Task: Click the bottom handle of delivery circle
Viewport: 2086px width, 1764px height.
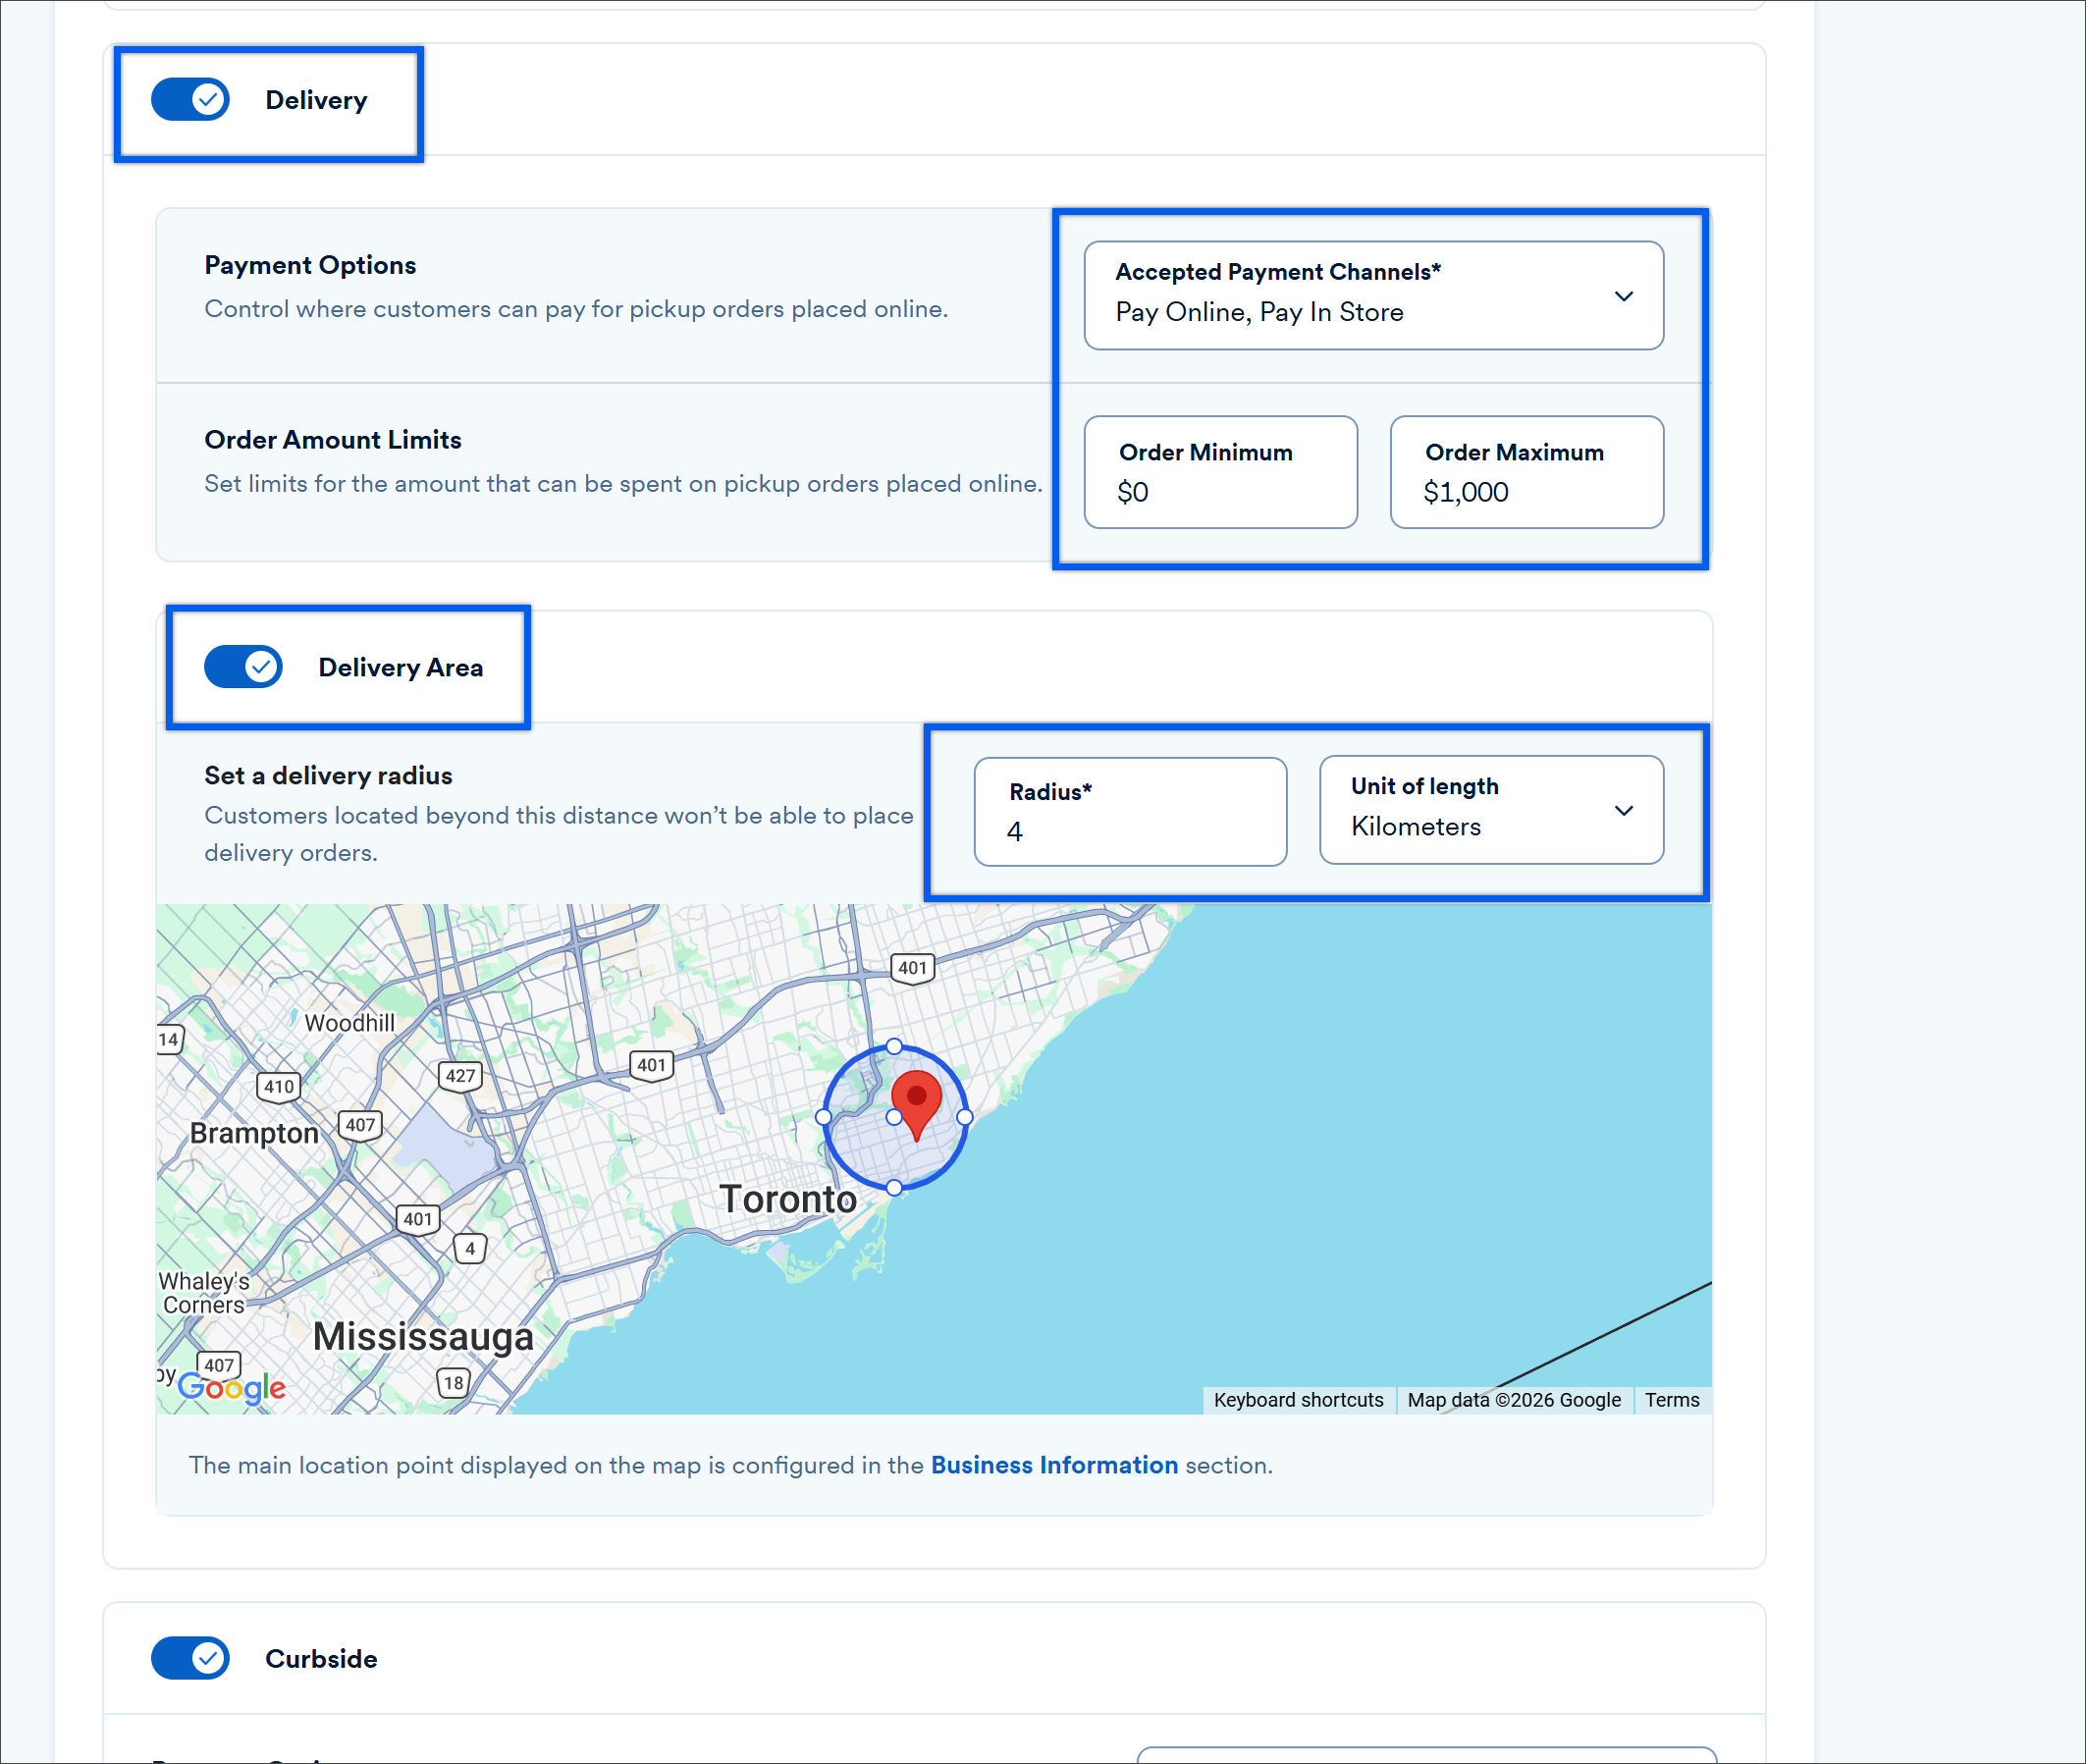Action: [894, 1187]
